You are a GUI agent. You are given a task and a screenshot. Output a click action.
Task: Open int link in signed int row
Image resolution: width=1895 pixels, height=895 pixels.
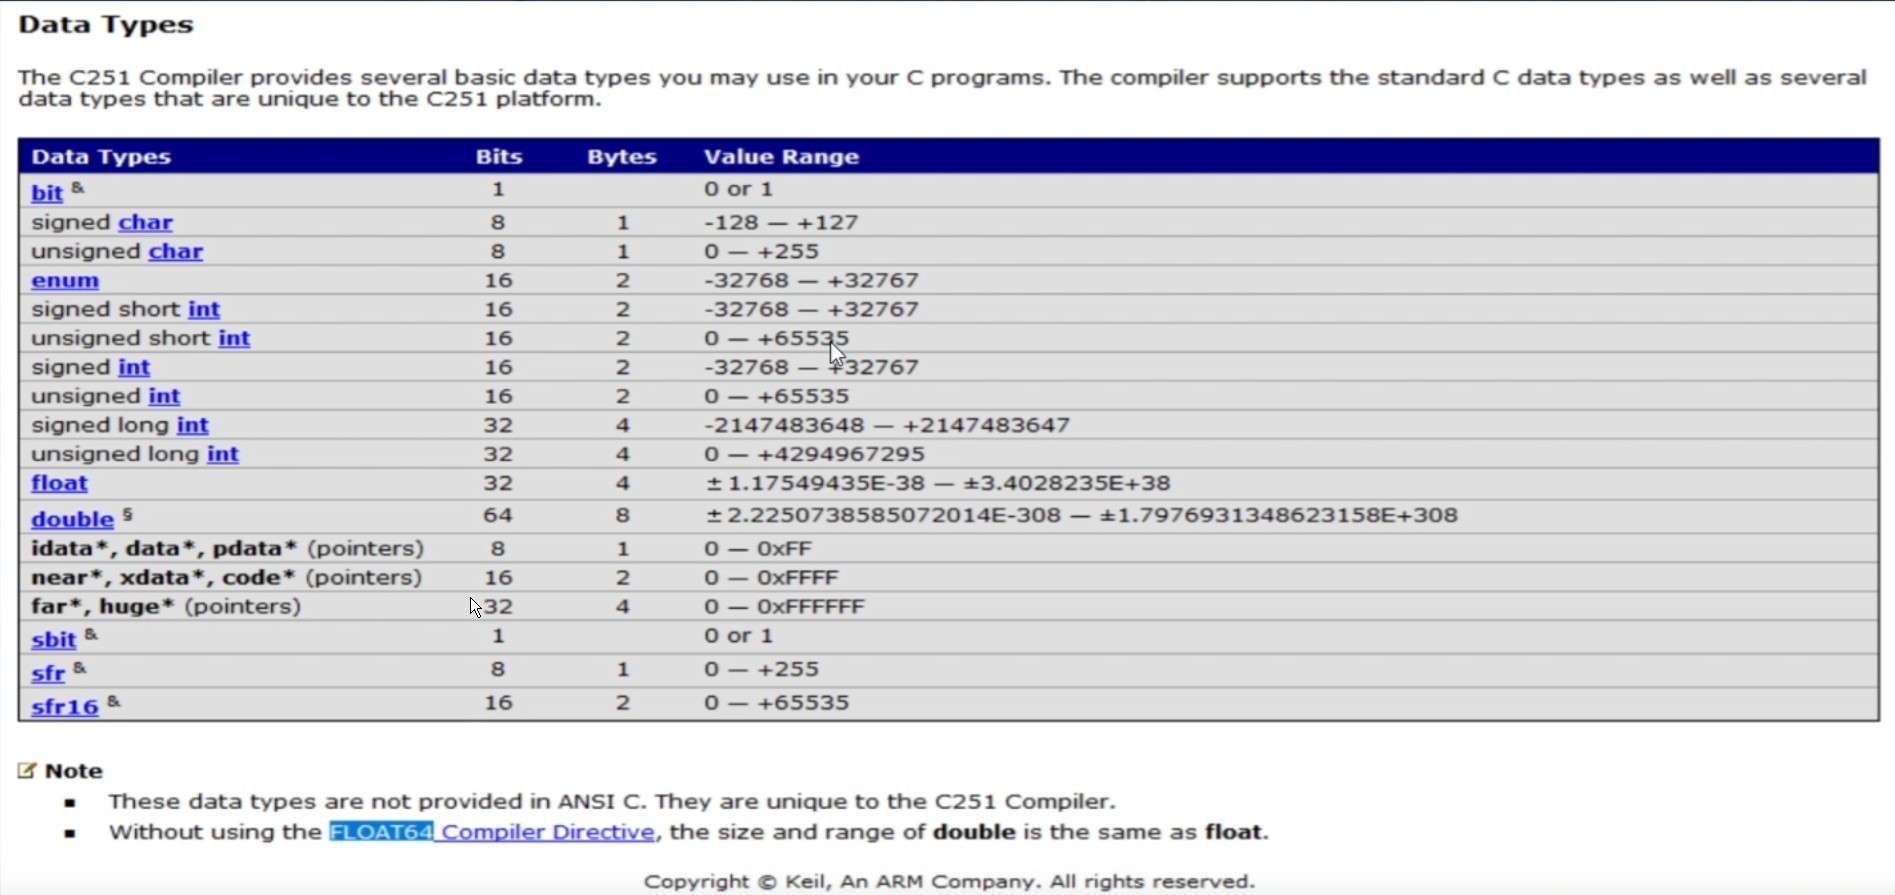[134, 367]
